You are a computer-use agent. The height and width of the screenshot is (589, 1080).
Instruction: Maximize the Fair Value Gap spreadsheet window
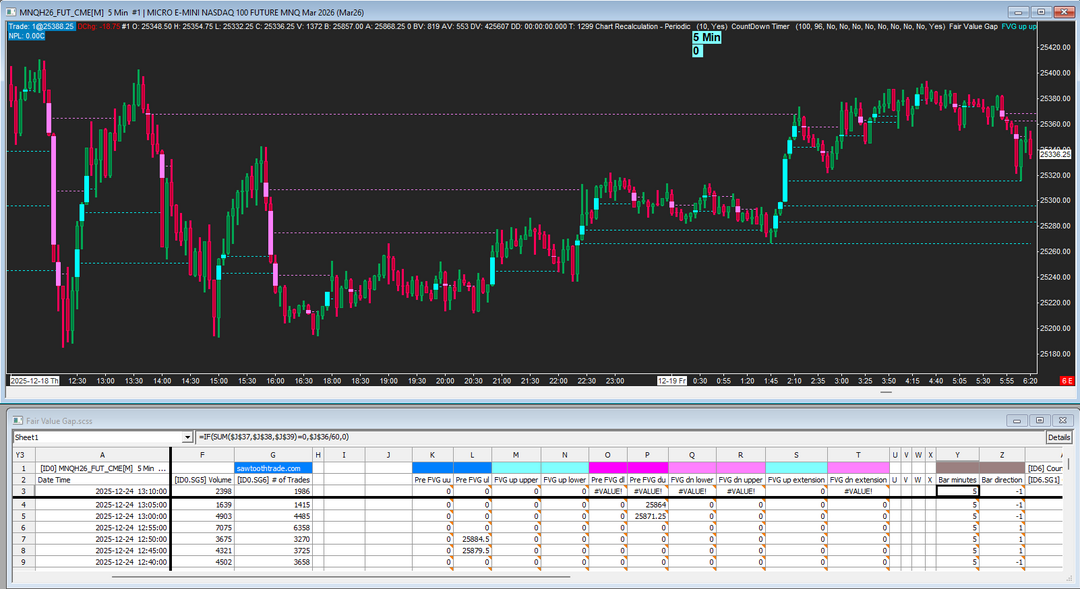point(1040,421)
